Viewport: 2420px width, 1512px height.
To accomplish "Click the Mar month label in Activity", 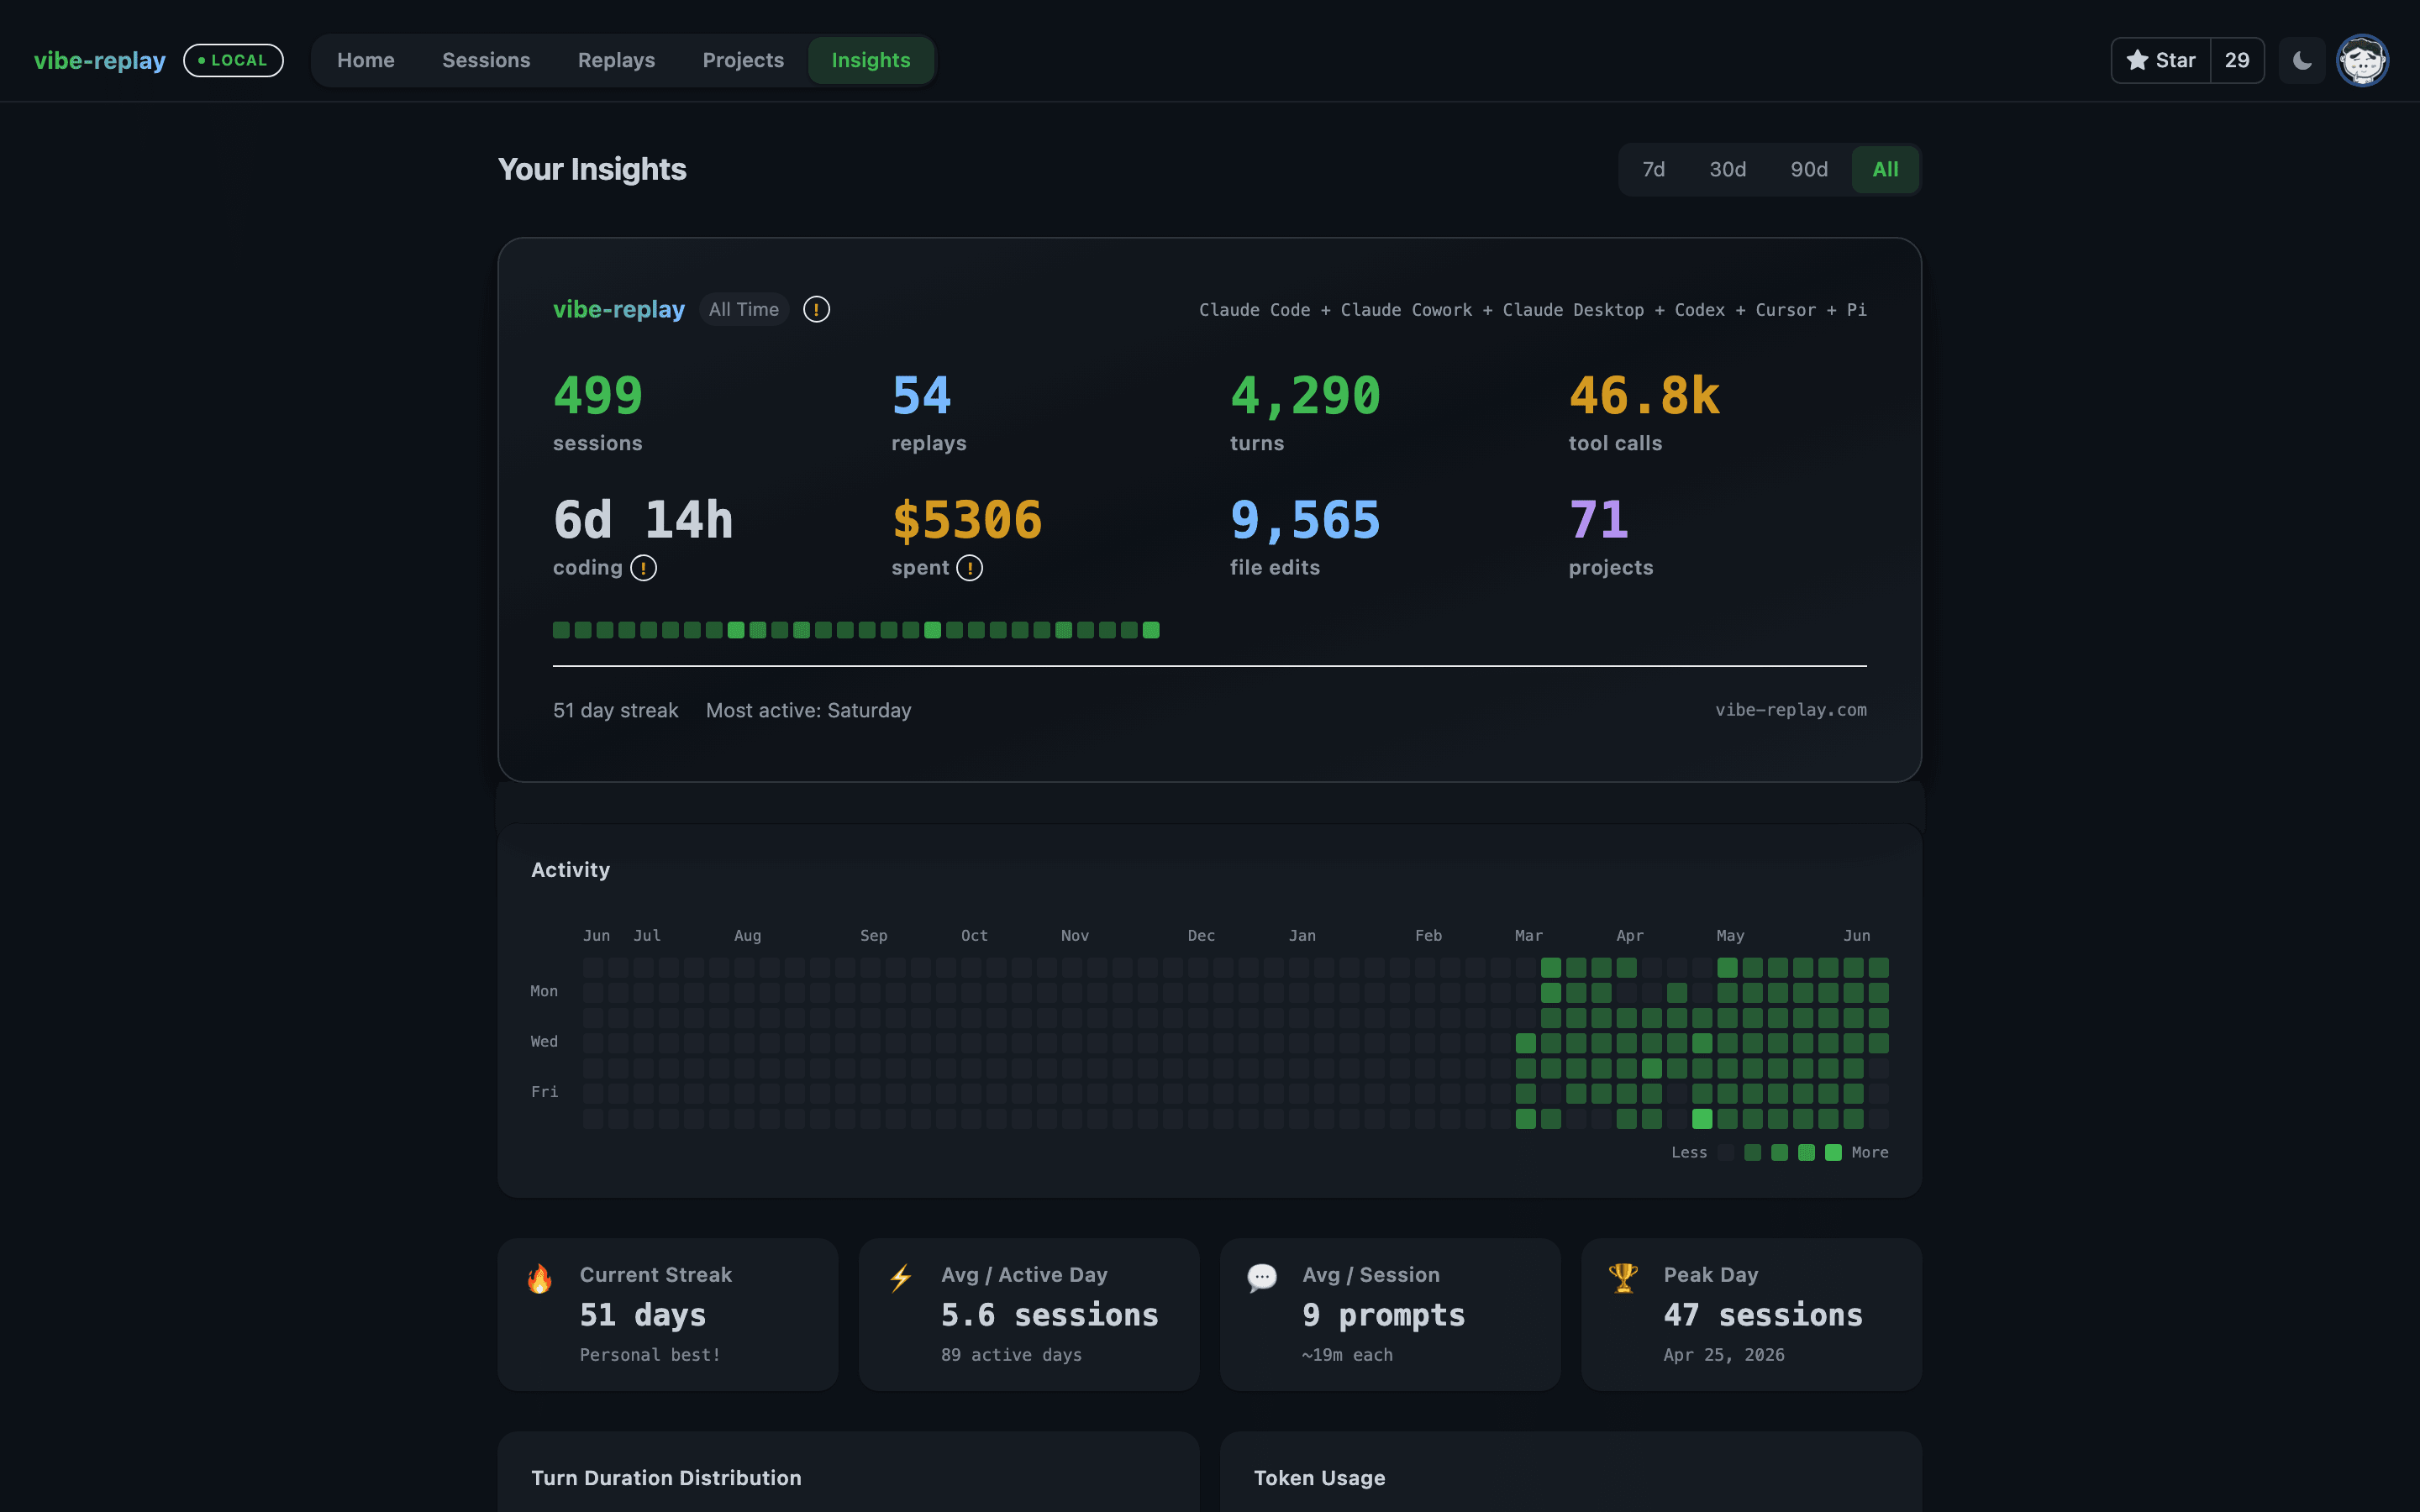I will tap(1528, 936).
